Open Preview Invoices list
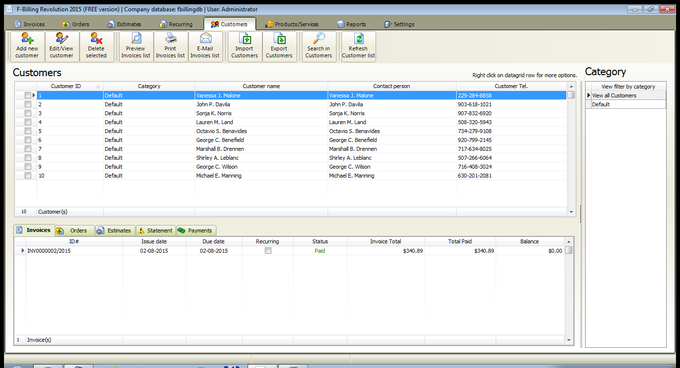 136,46
